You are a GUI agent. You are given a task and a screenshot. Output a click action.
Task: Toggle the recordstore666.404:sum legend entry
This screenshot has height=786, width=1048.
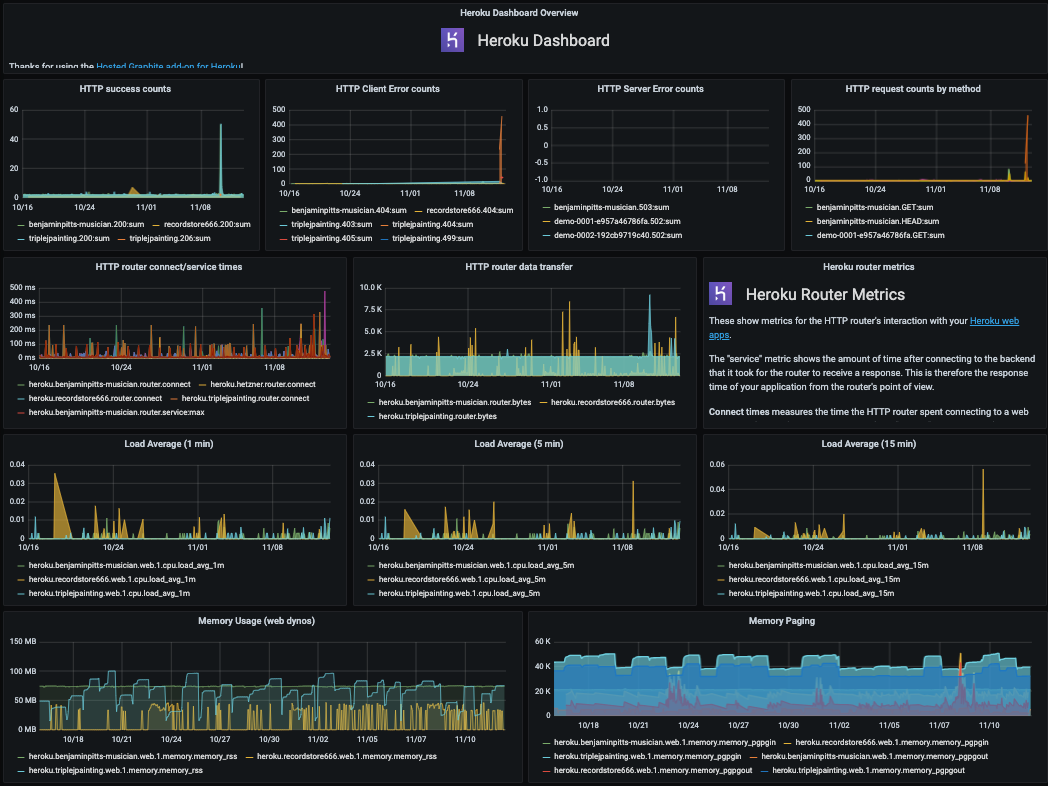point(470,211)
